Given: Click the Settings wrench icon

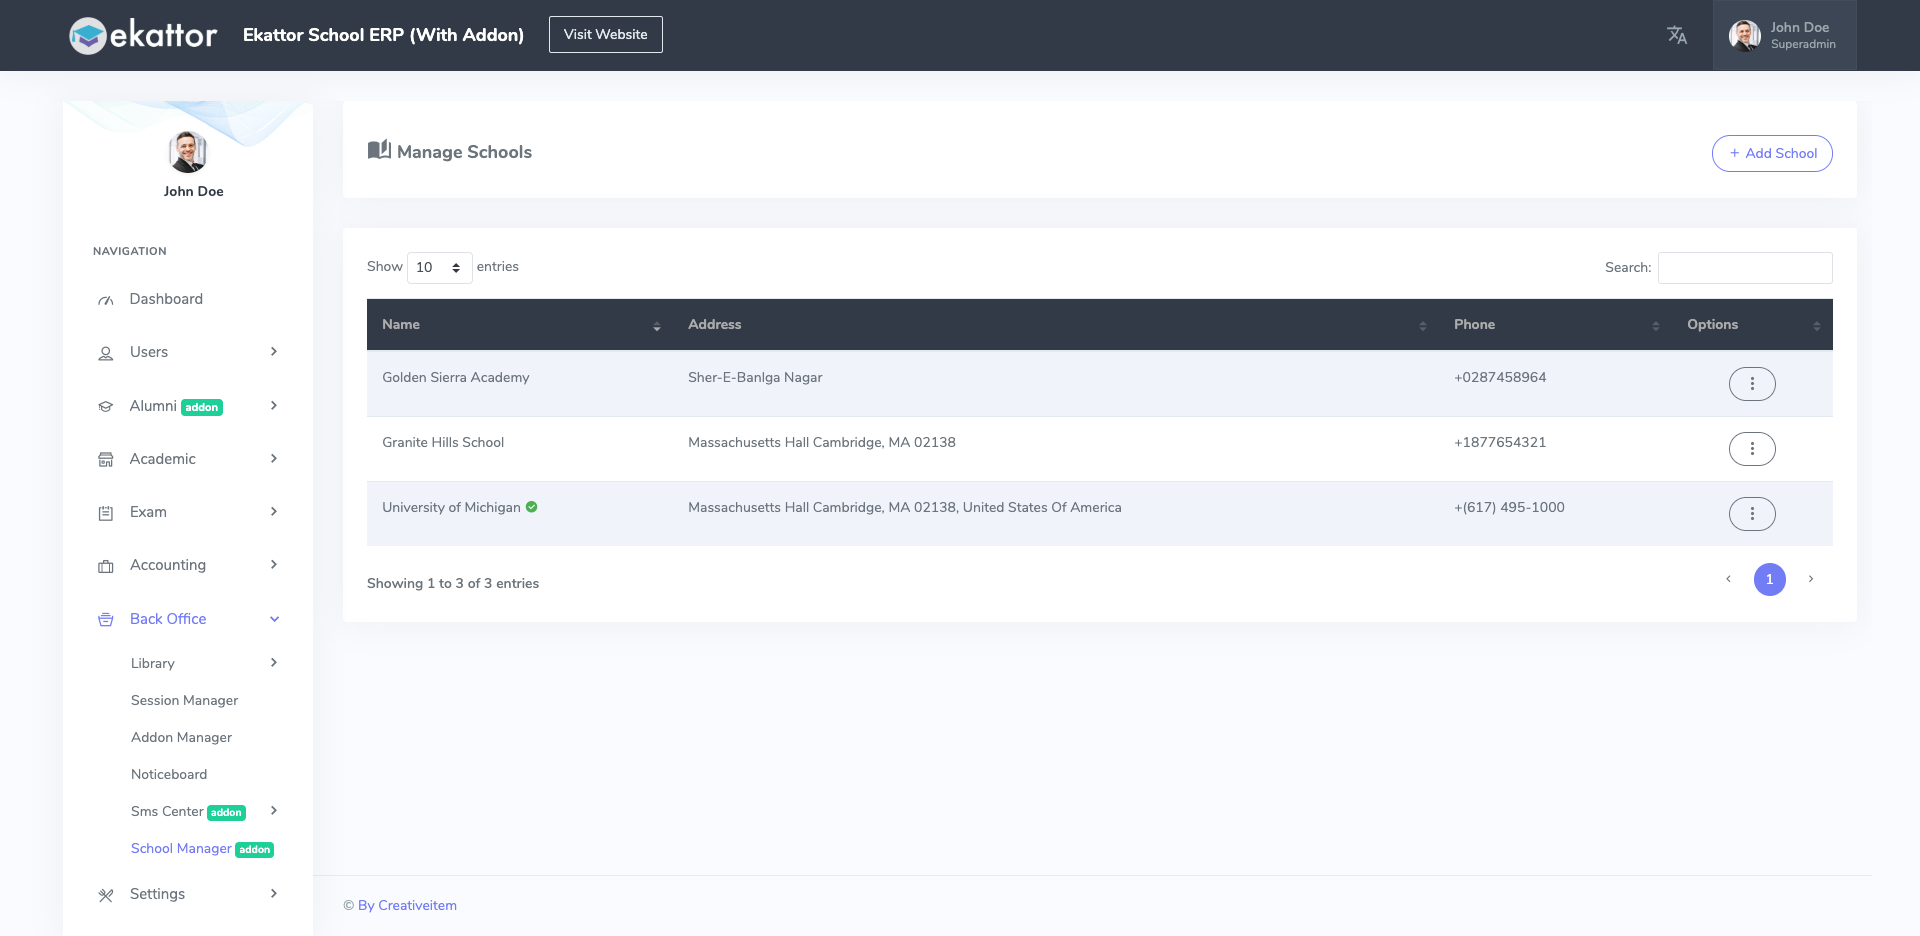Looking at the screenshot, I should coord(105,894).
